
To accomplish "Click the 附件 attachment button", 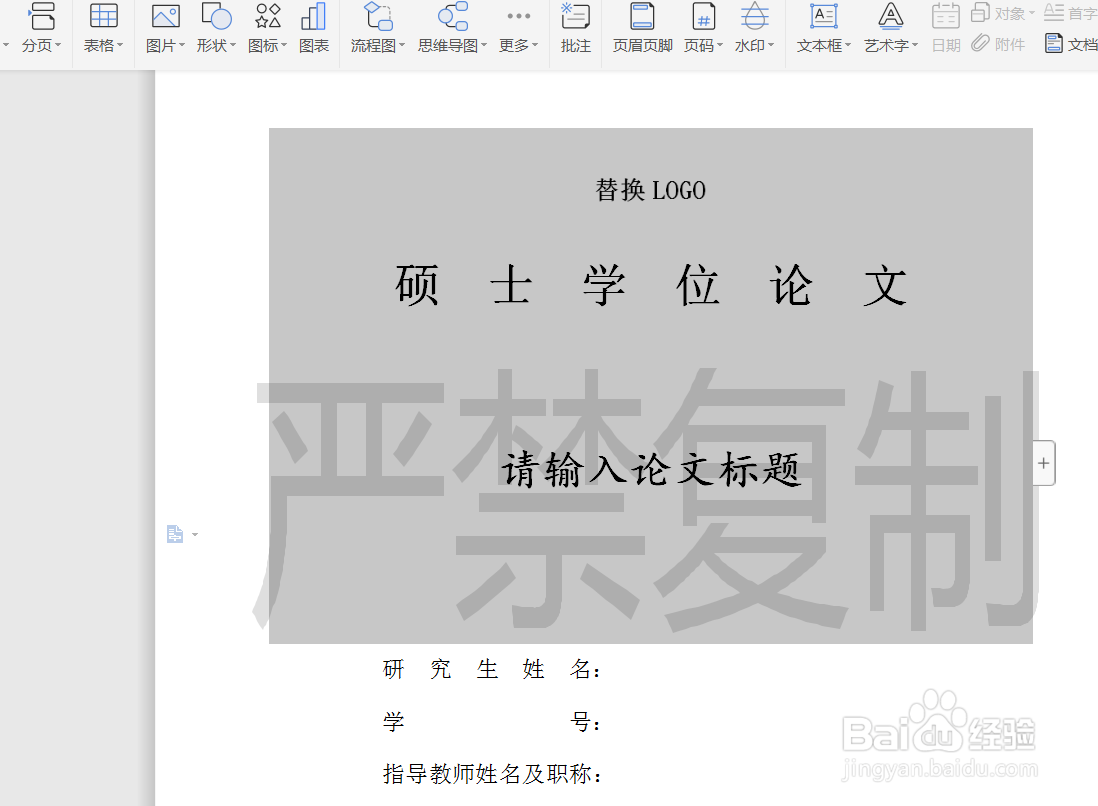I will [x=998, y=44].
